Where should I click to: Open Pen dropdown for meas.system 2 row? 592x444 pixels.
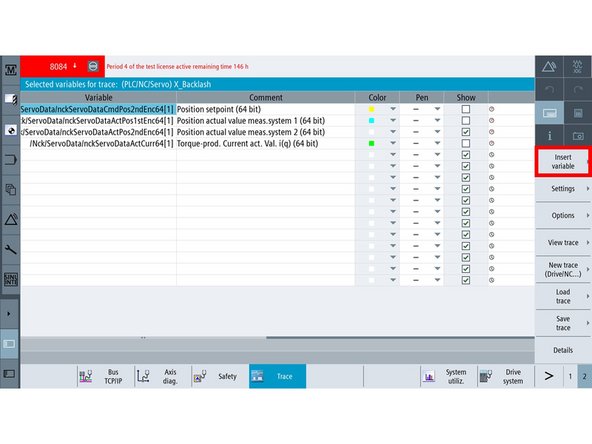click(x=437, y=132)
